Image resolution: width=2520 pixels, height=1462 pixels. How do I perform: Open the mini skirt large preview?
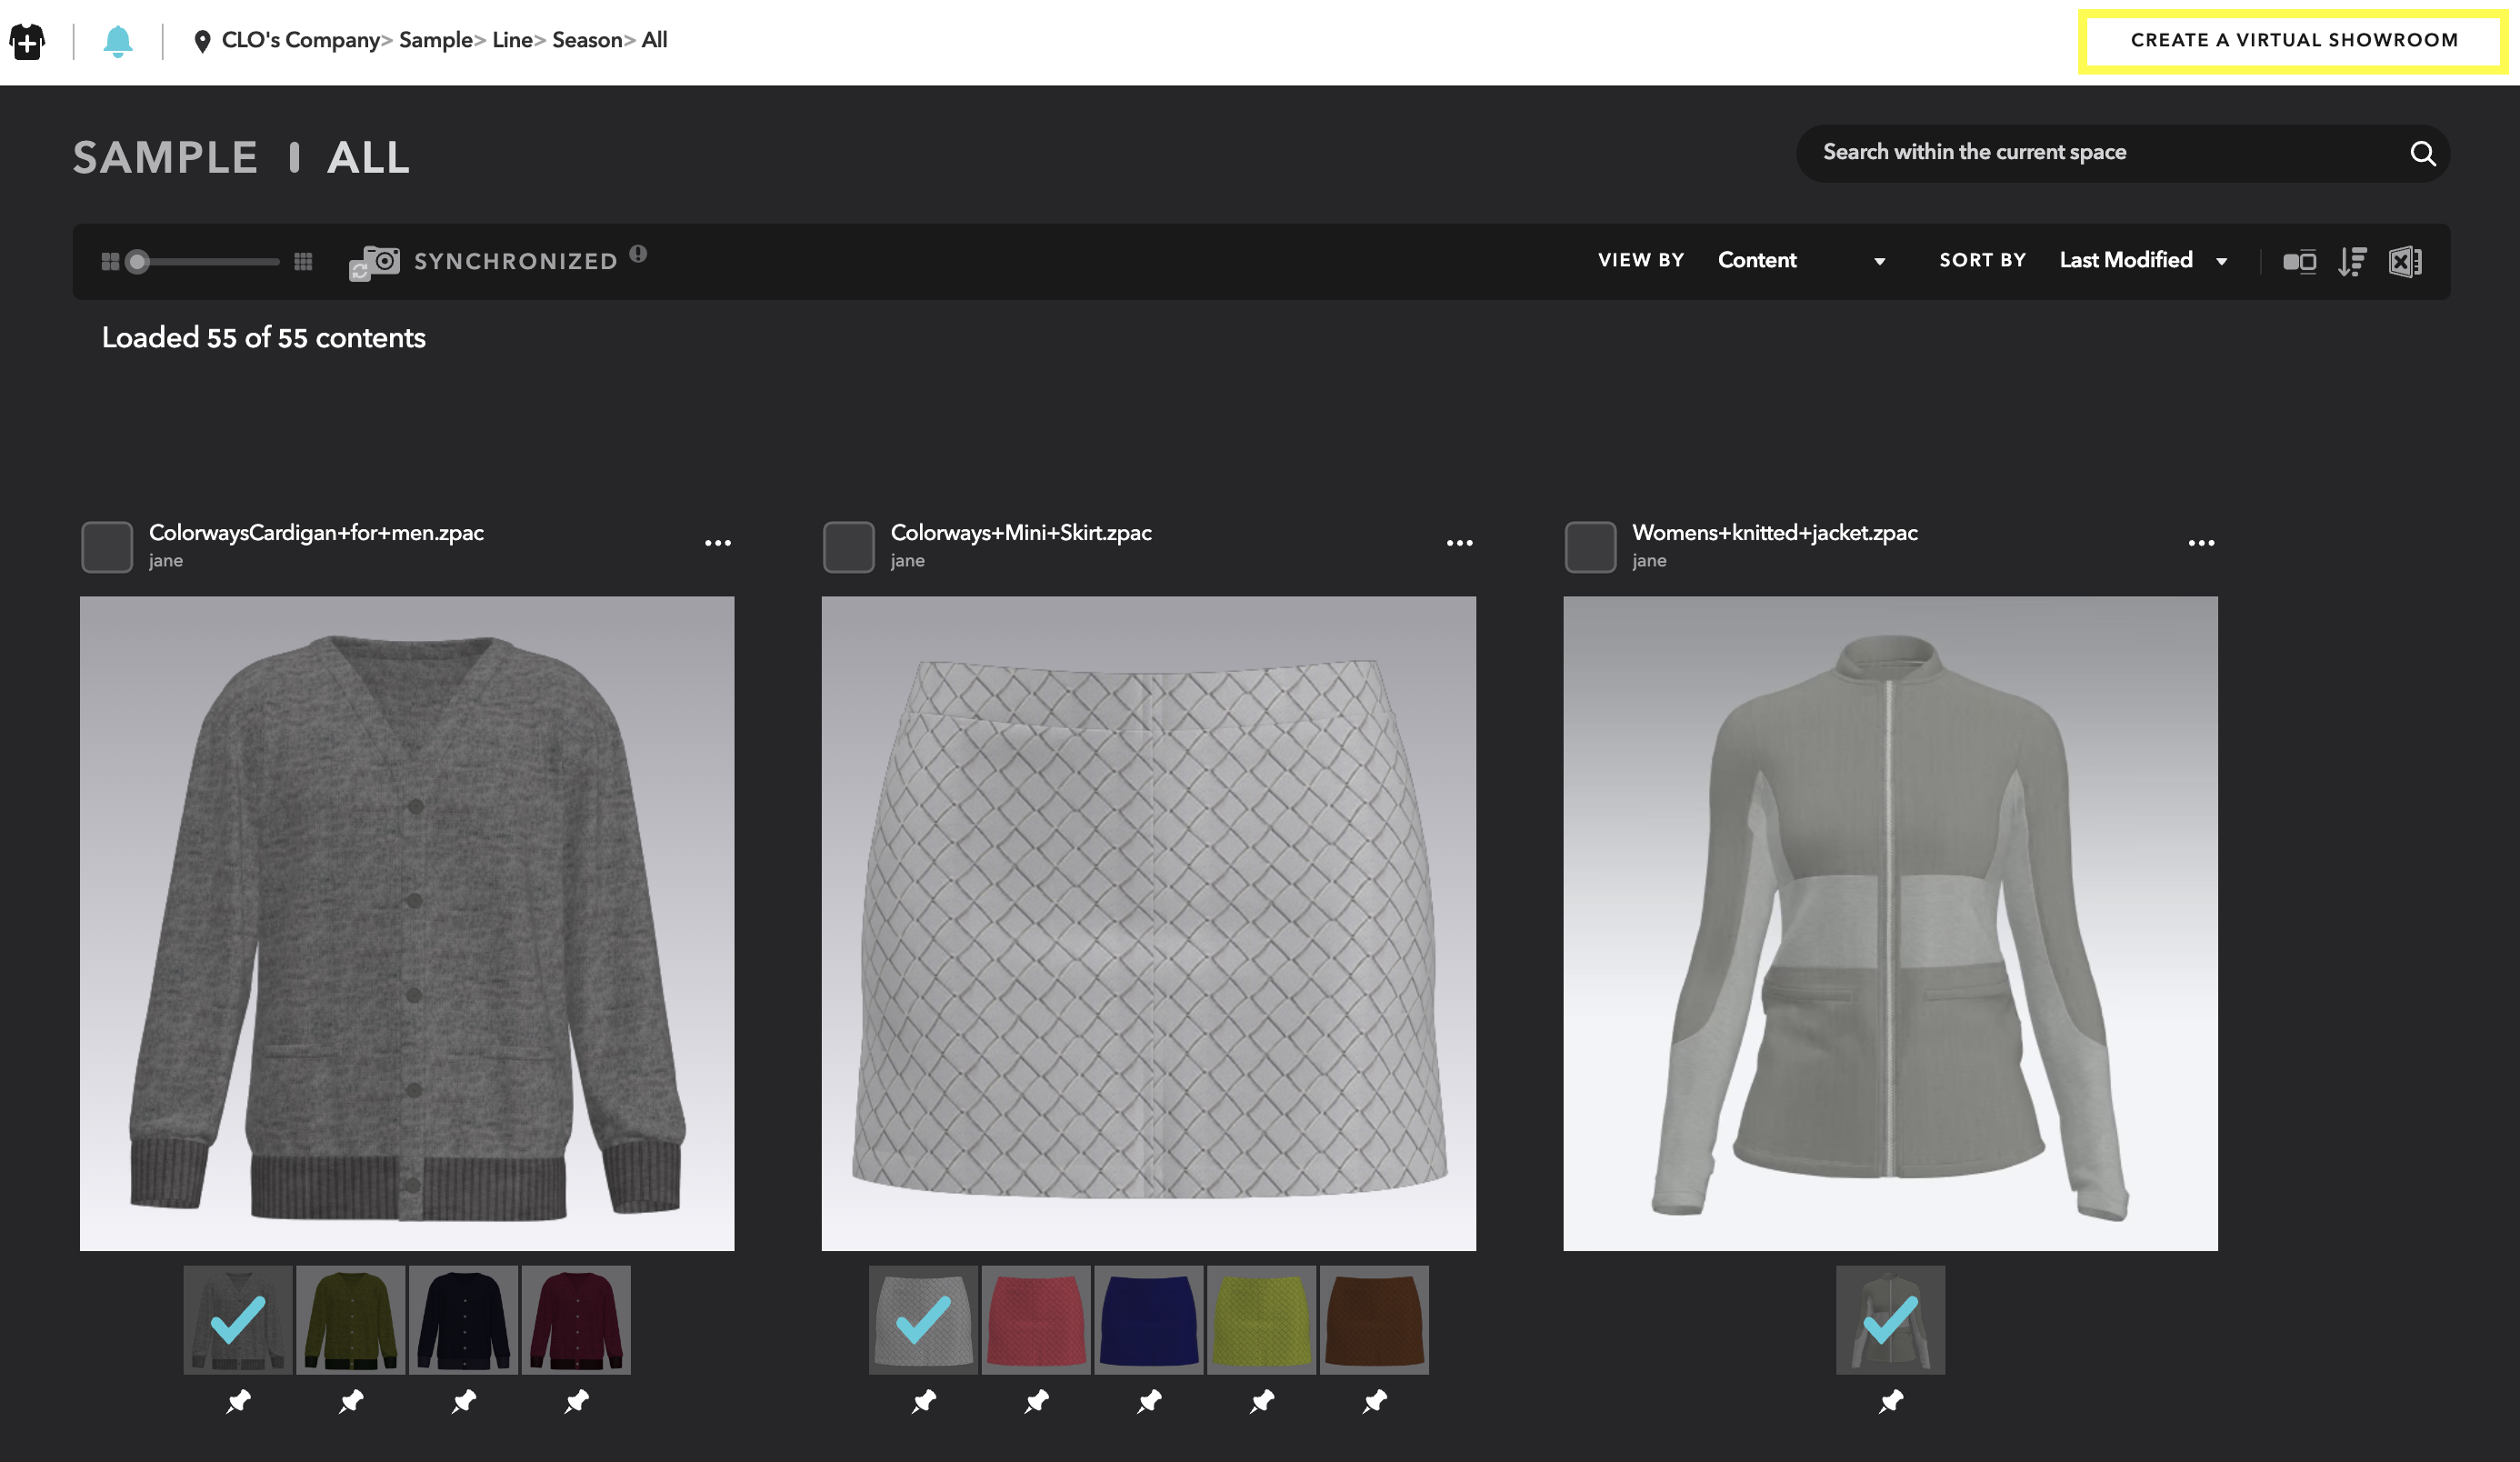tap(1149, 923)
